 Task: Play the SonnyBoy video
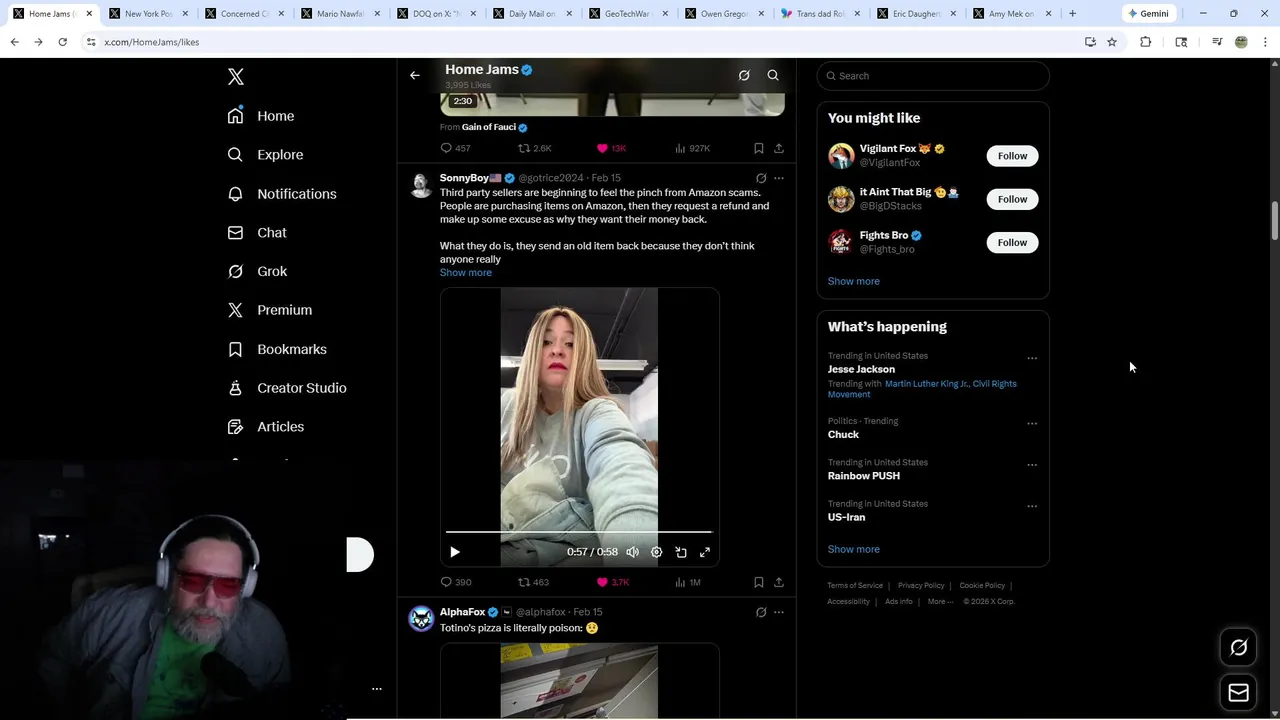[455, 552]
